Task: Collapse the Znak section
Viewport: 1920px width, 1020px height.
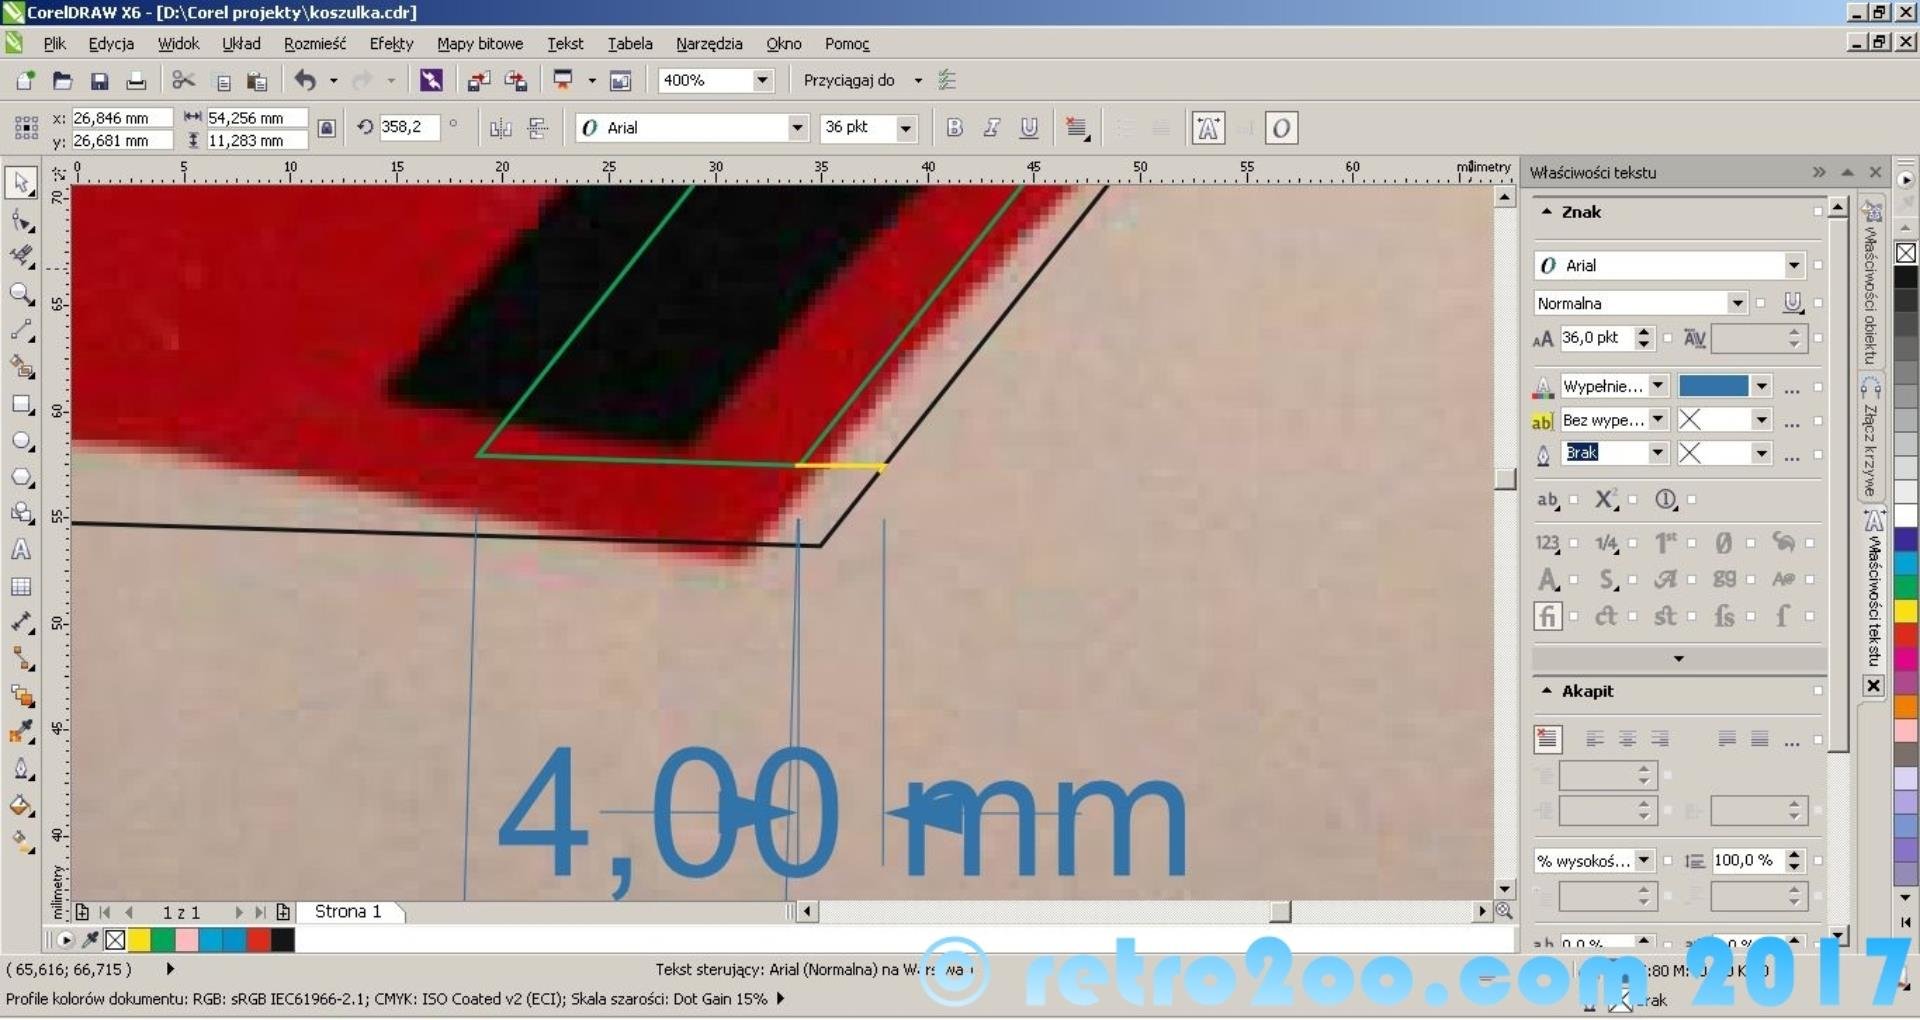Action: click(x=1547, y=212)
